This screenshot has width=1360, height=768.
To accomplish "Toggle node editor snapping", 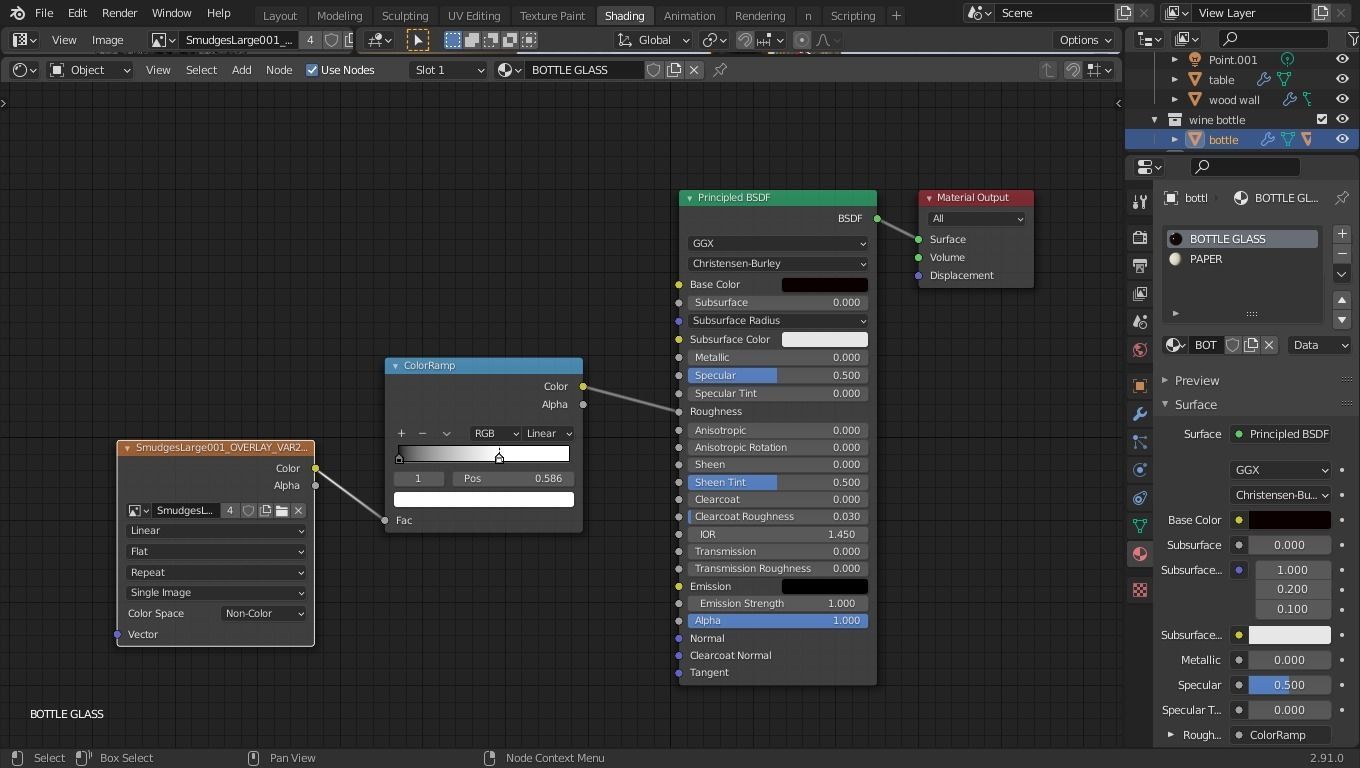I will 1073,70.
